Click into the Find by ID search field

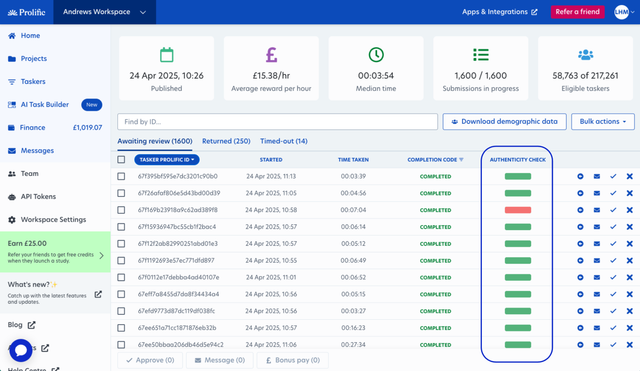point(278,122)
